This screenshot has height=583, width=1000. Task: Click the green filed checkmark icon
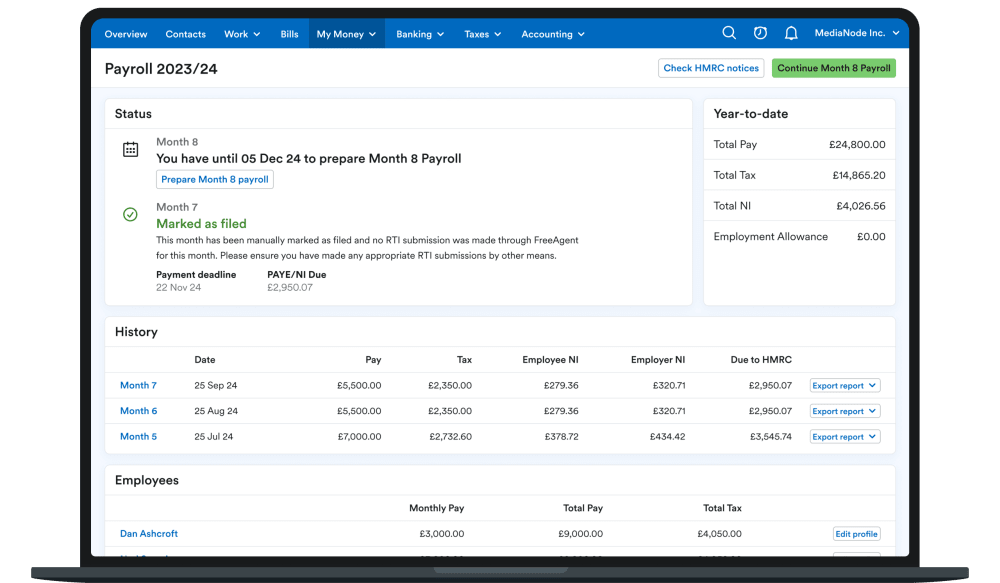click(130, 215)
